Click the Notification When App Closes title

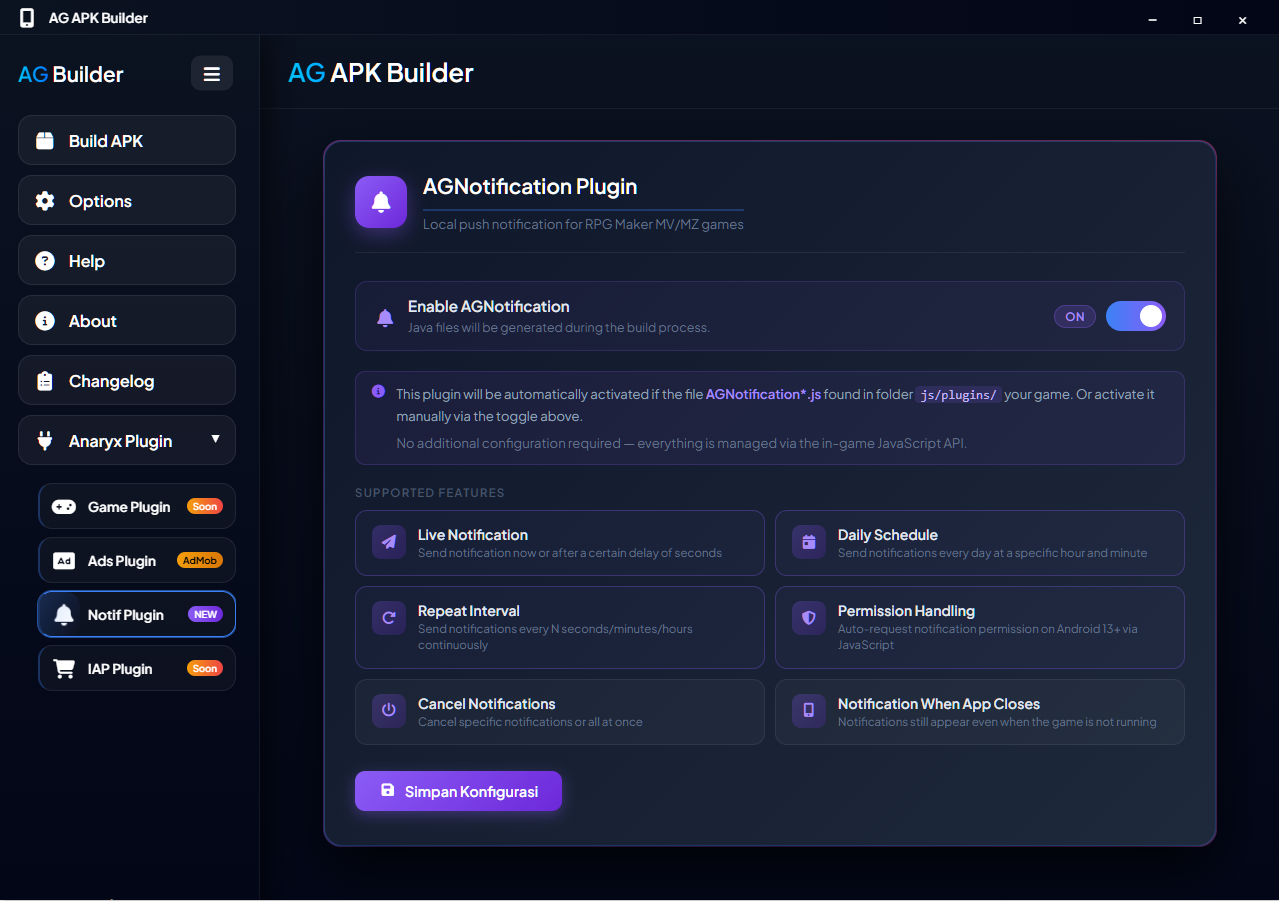[x=939, y=704]
